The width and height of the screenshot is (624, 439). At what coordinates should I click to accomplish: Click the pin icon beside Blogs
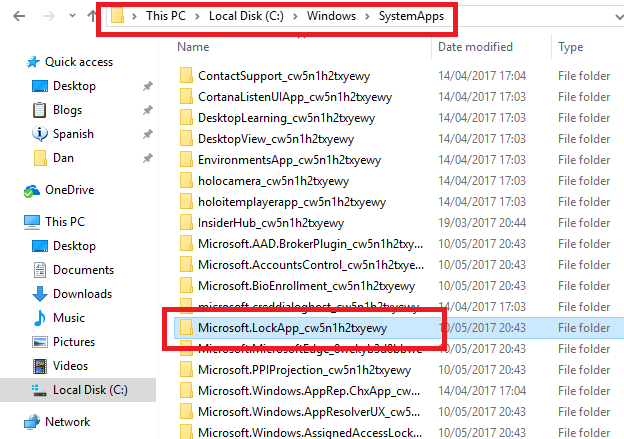tap(148, 110)
